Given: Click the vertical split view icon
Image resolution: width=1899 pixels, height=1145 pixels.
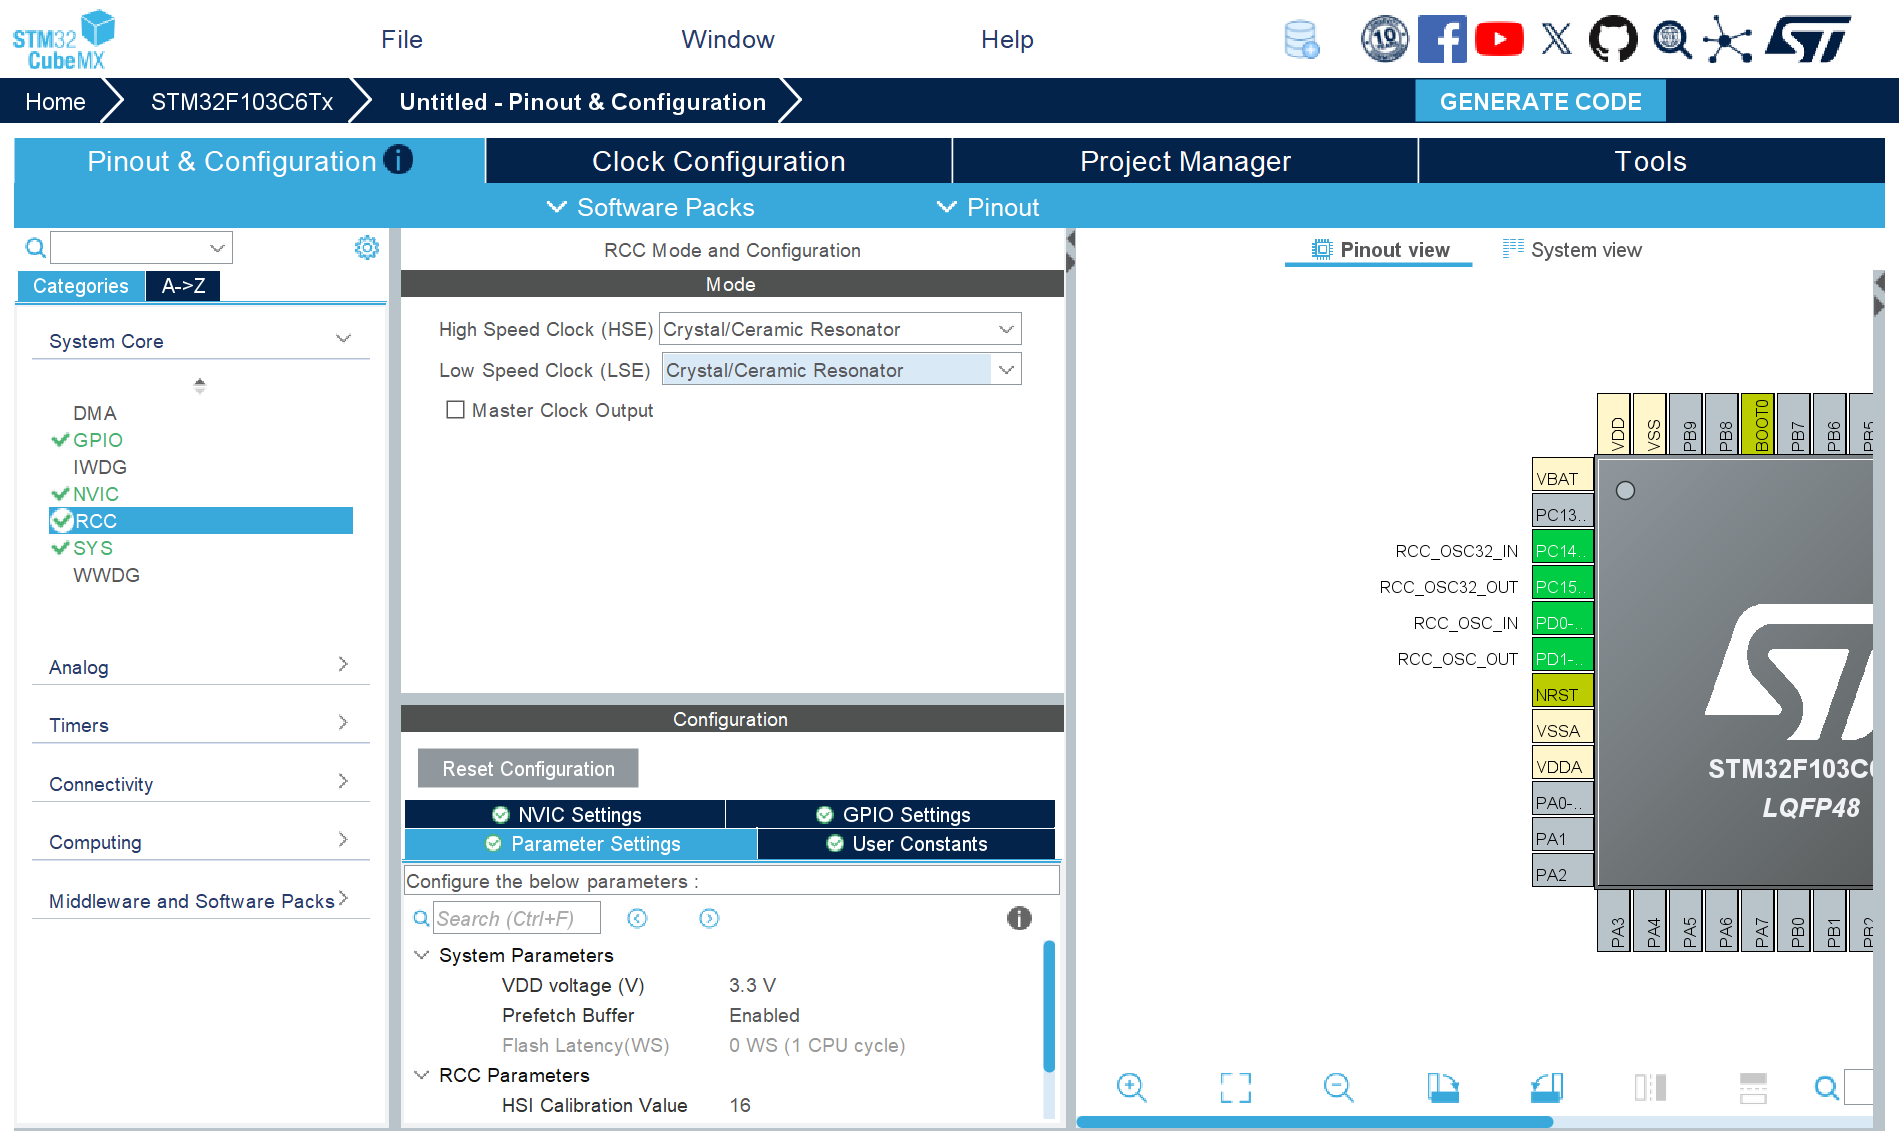Looking at the screenshot, I should pyautogui.click(x=1650, y=1087).
